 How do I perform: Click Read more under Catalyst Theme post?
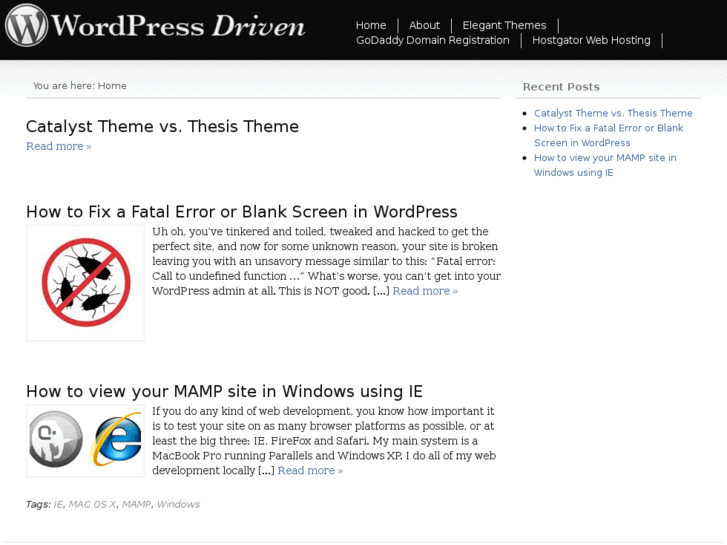58,146
